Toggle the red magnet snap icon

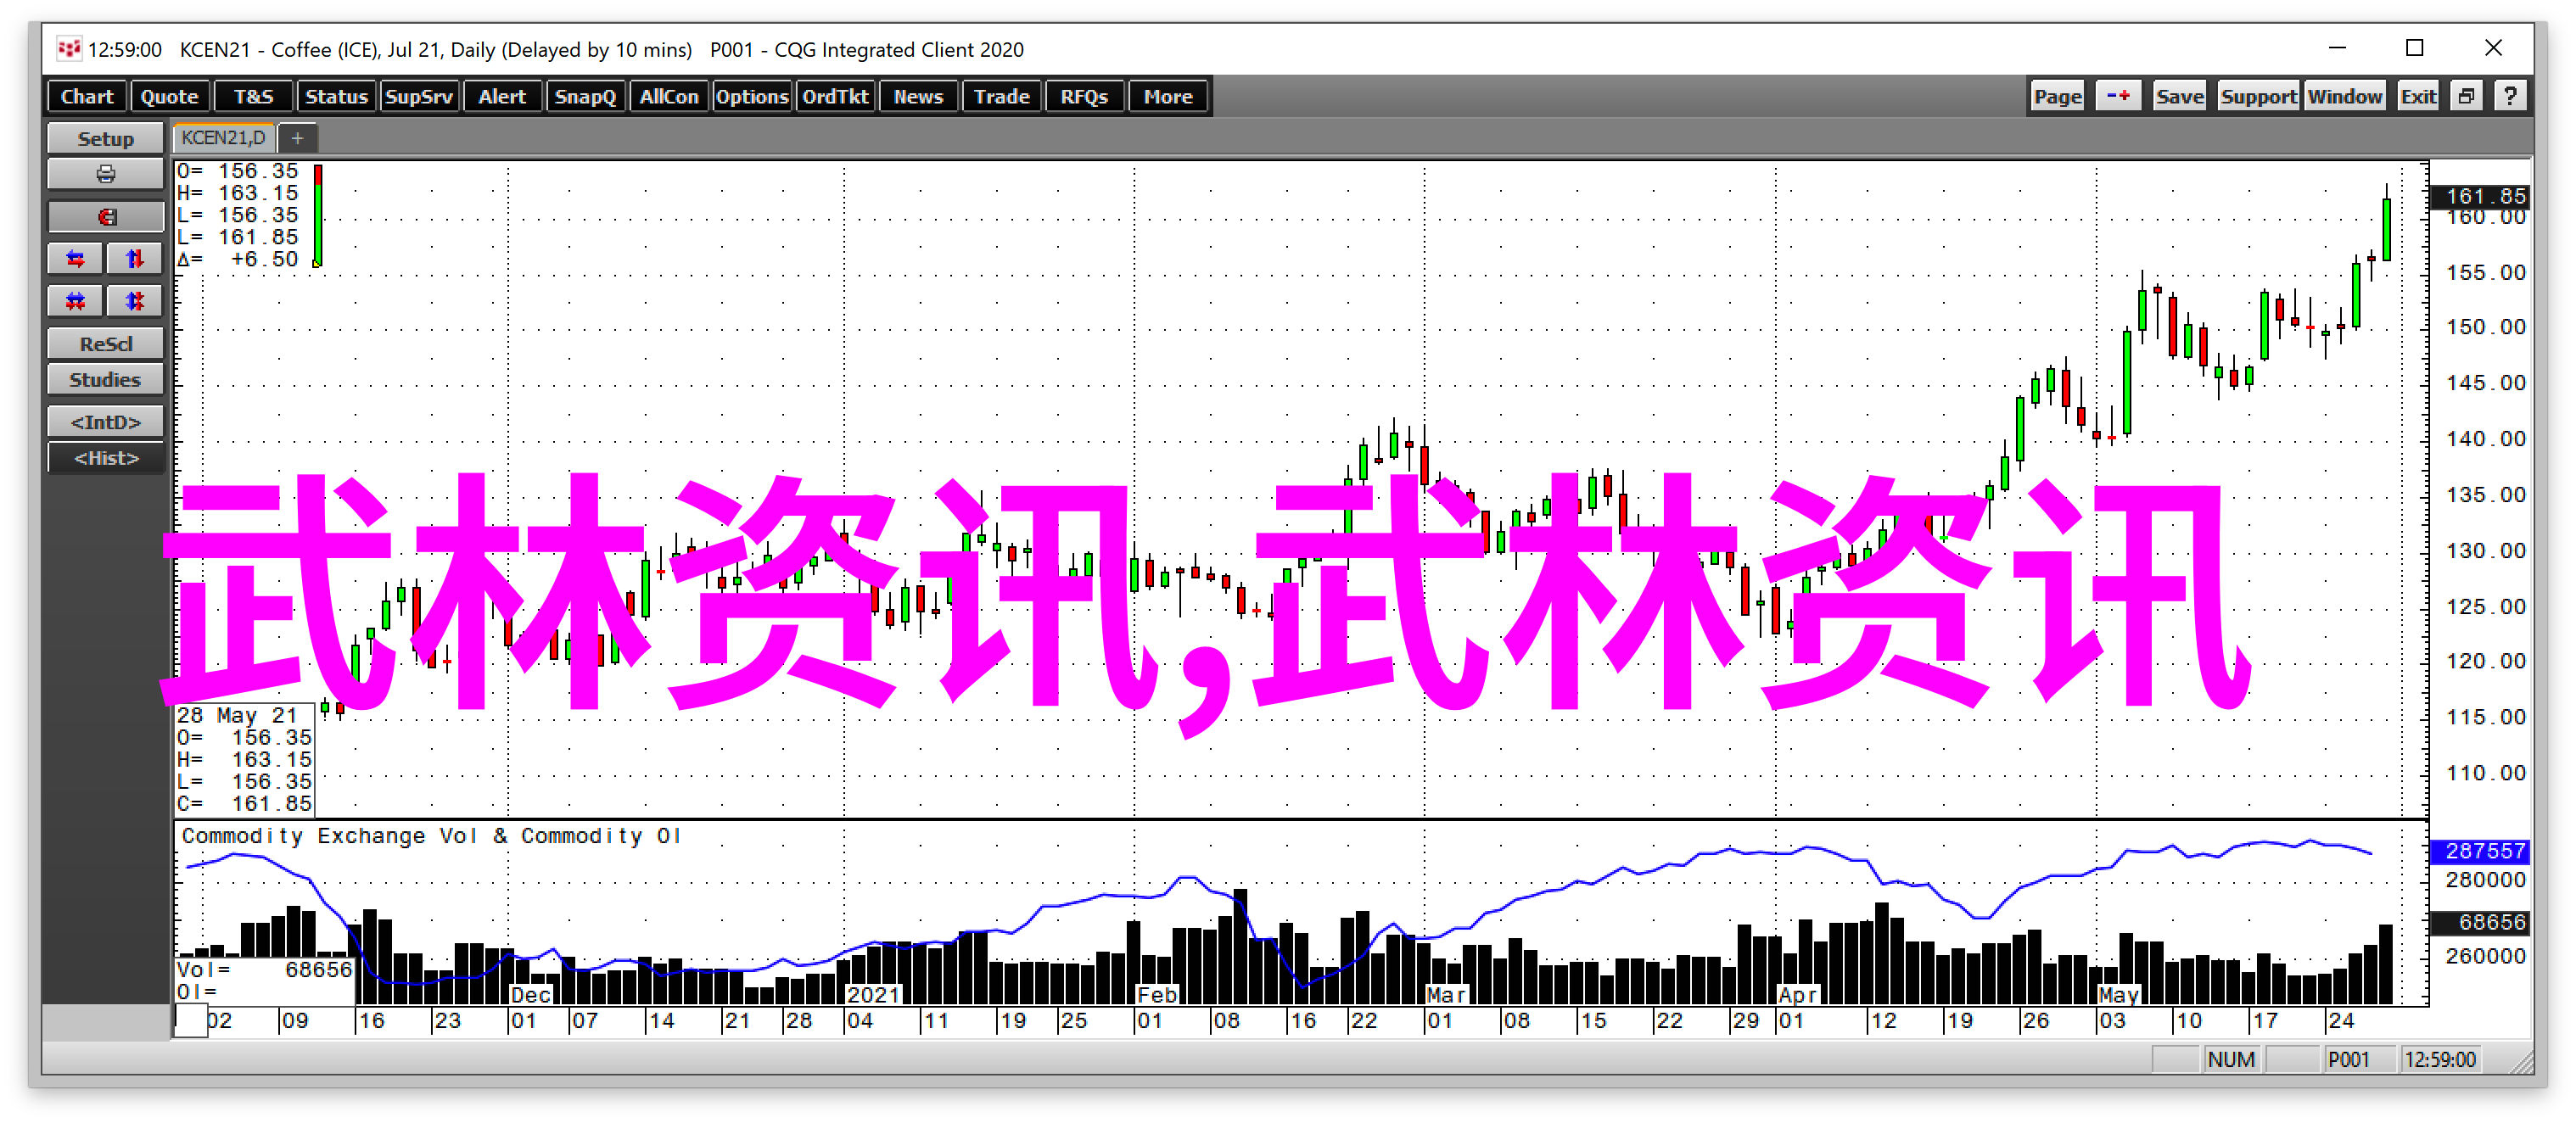(x=105, y=217)
